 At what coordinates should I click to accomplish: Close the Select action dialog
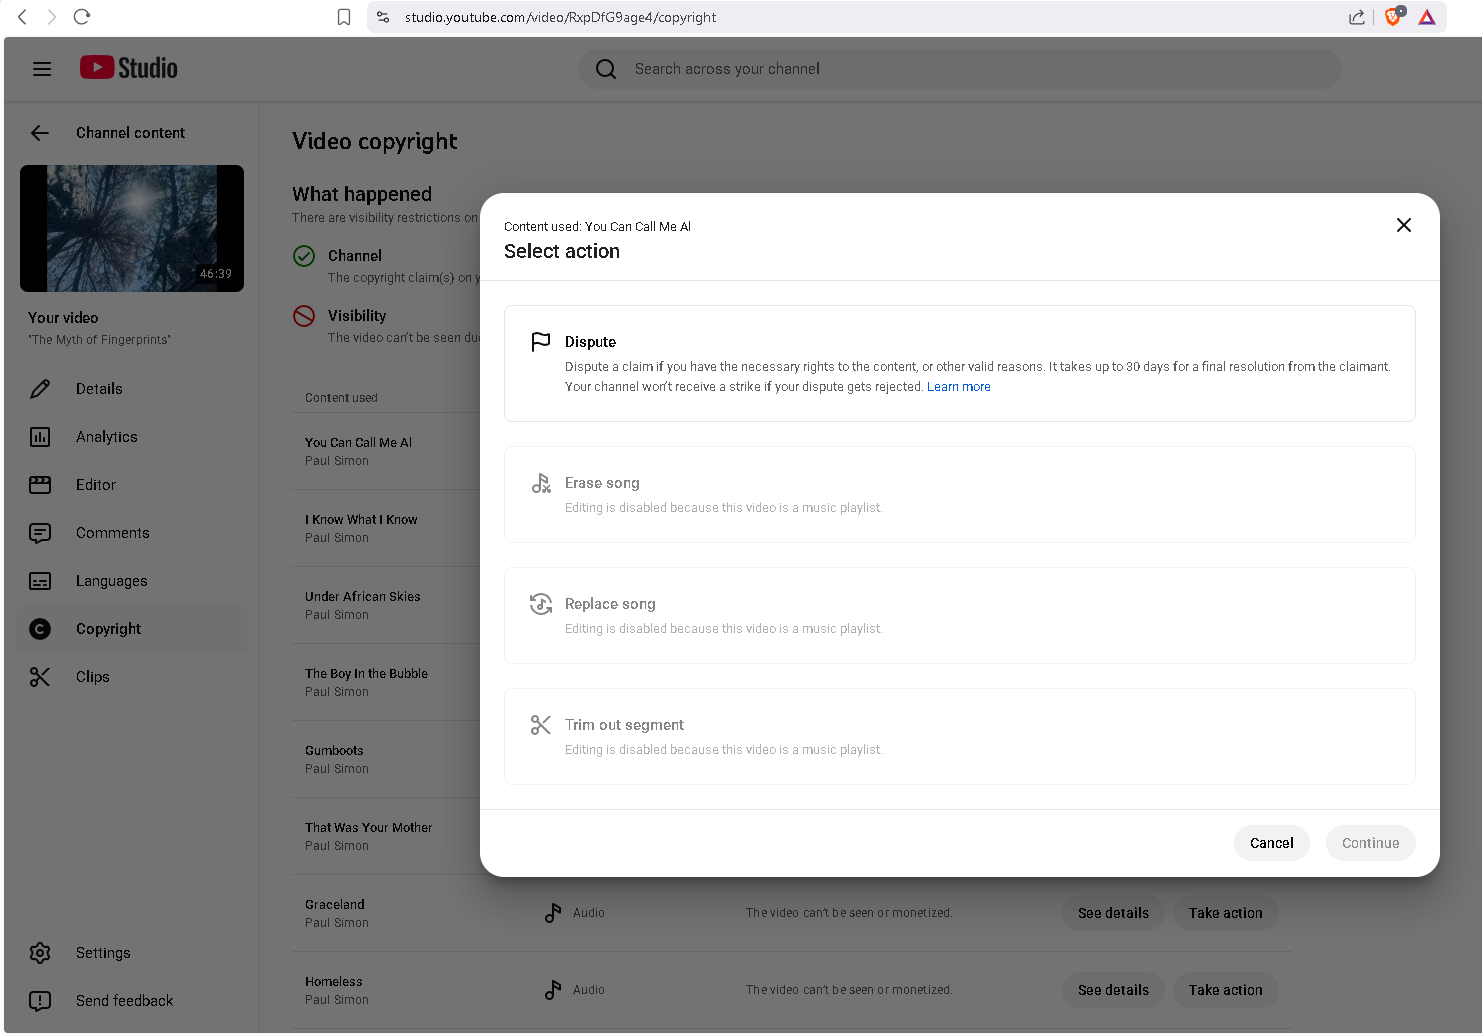(1403, 225)
